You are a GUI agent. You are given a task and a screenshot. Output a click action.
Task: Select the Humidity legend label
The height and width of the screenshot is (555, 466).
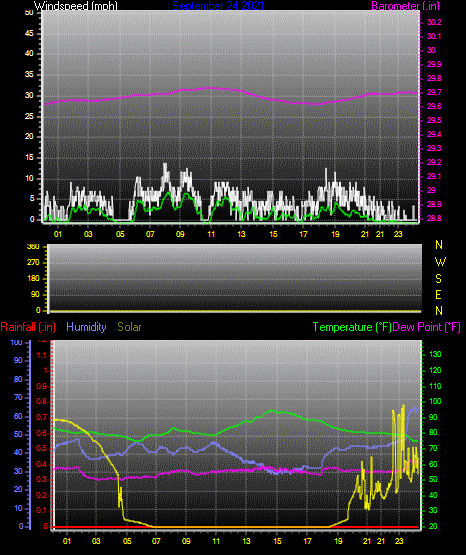(x=86, y=327)
